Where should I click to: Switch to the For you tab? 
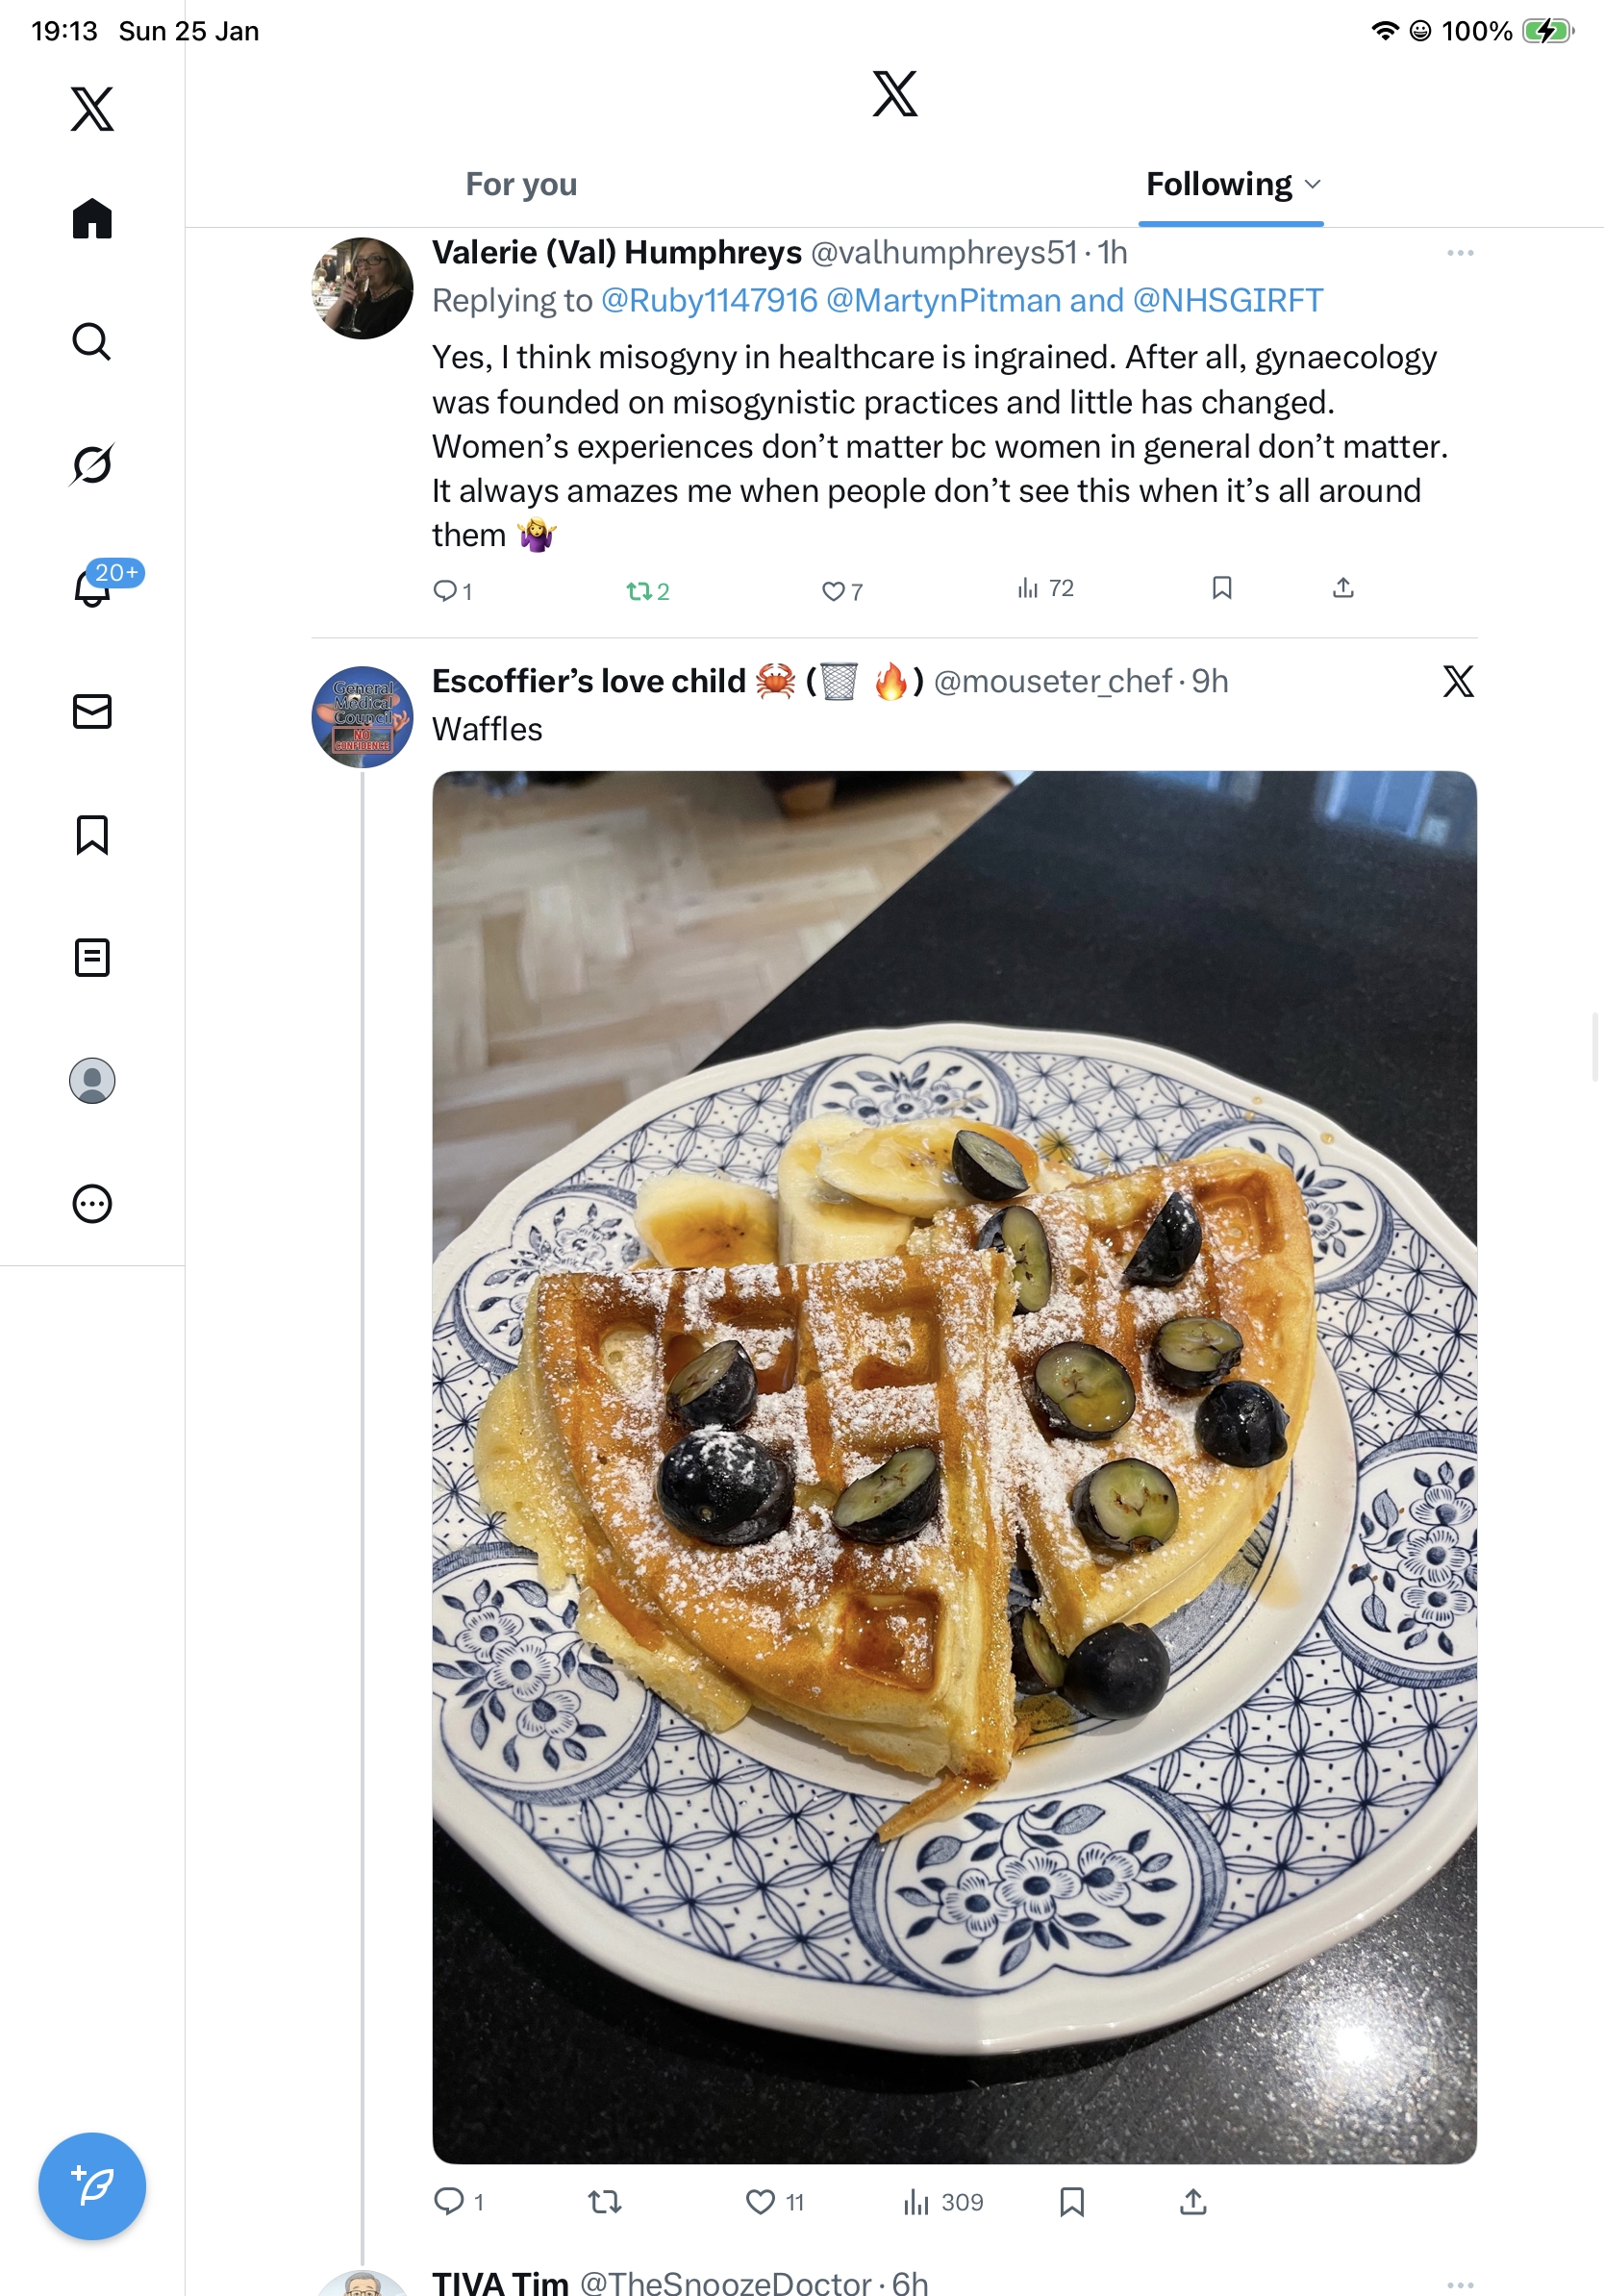click(x=521, y=184)
